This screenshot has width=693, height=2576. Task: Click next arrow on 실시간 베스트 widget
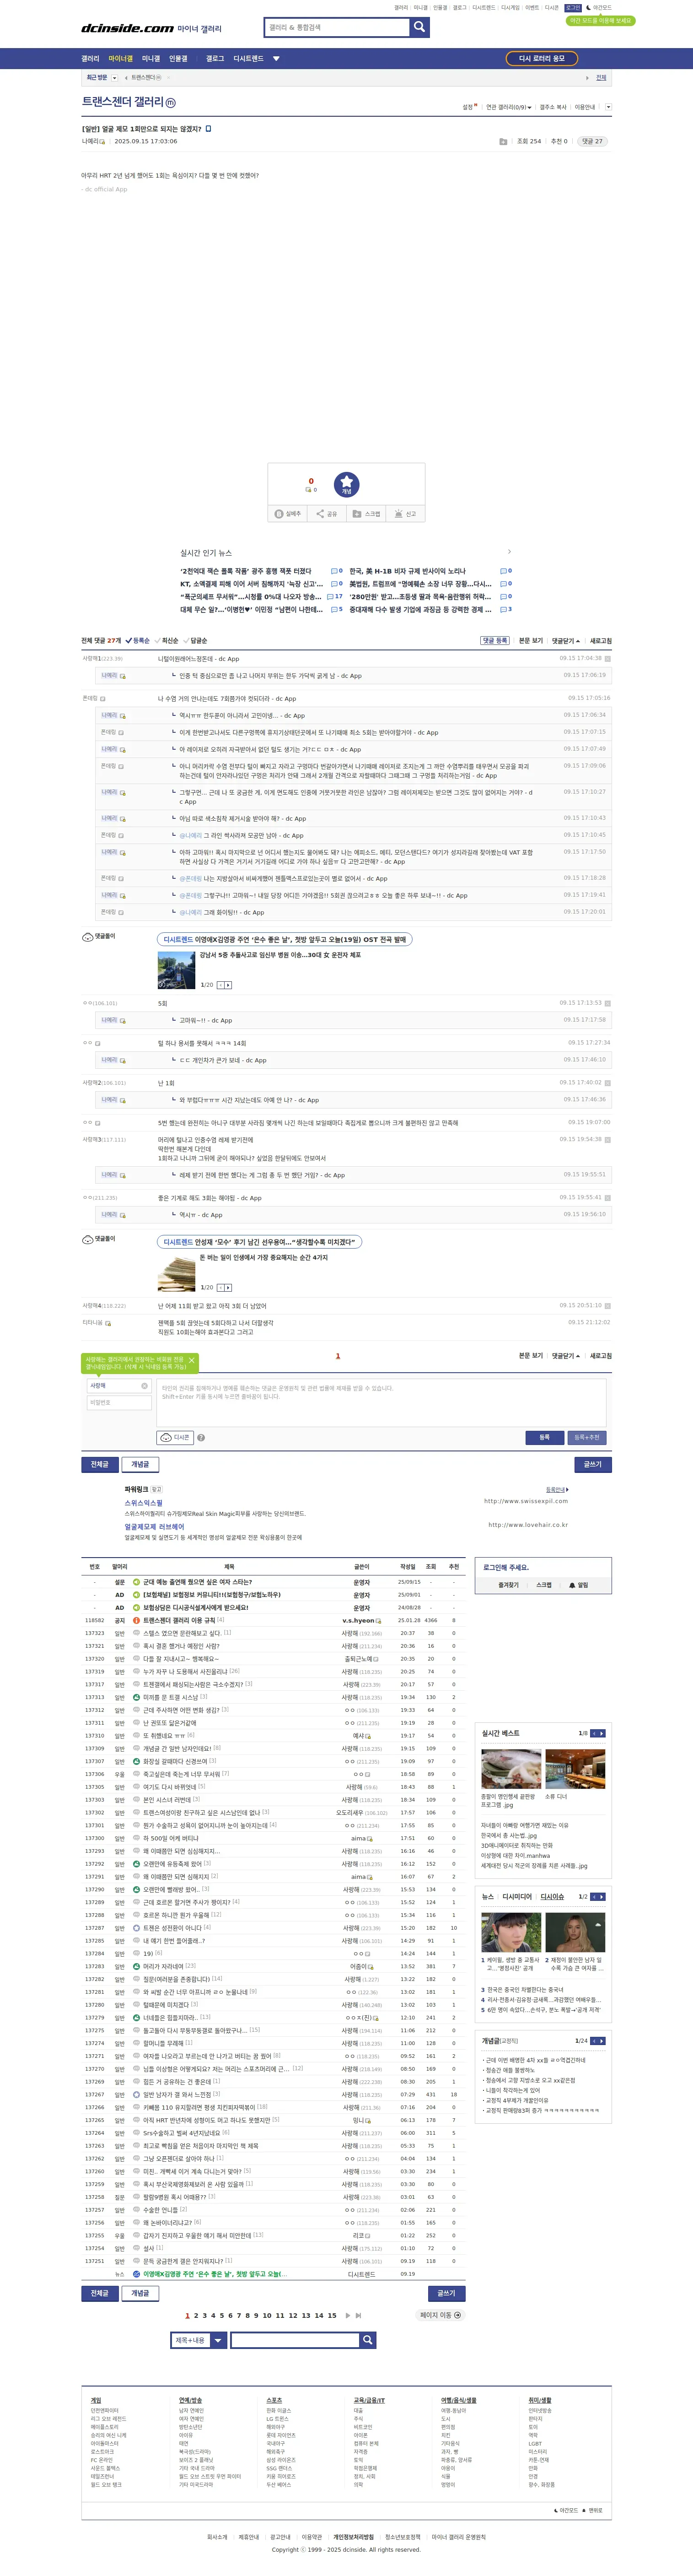coord(602,1733)
